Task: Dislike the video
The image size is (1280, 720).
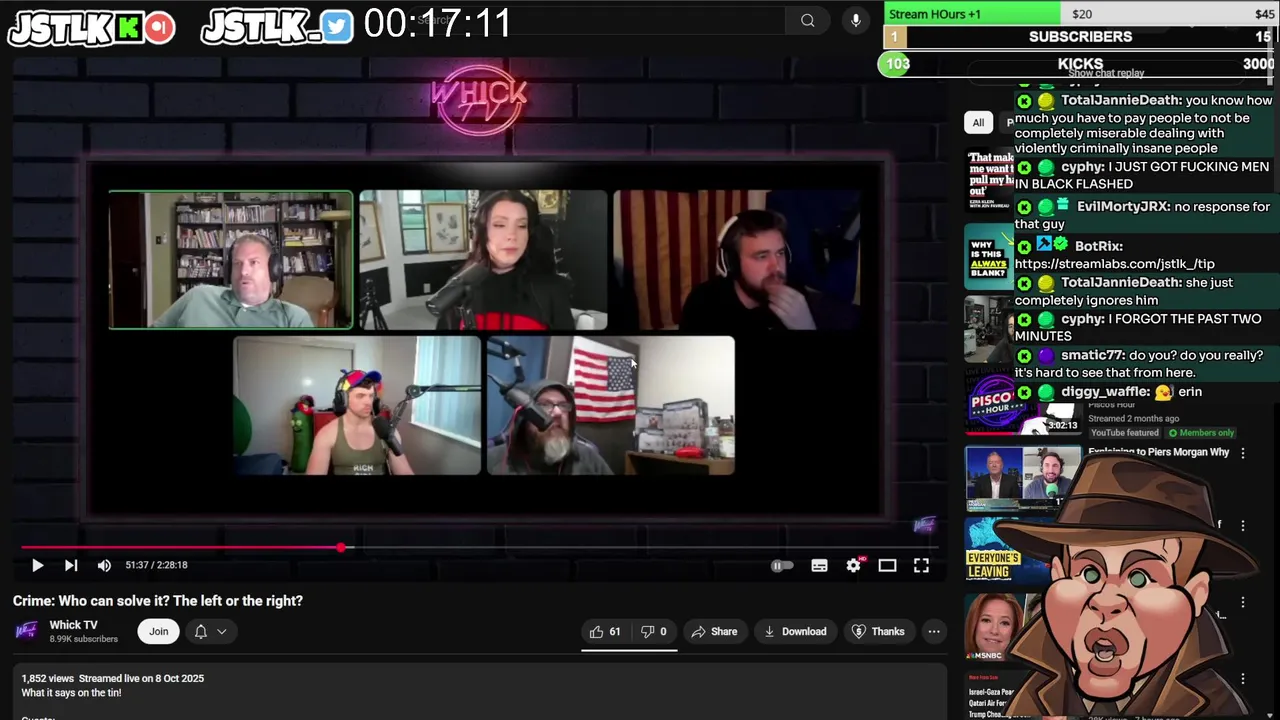Action: (x=654, y=631)
